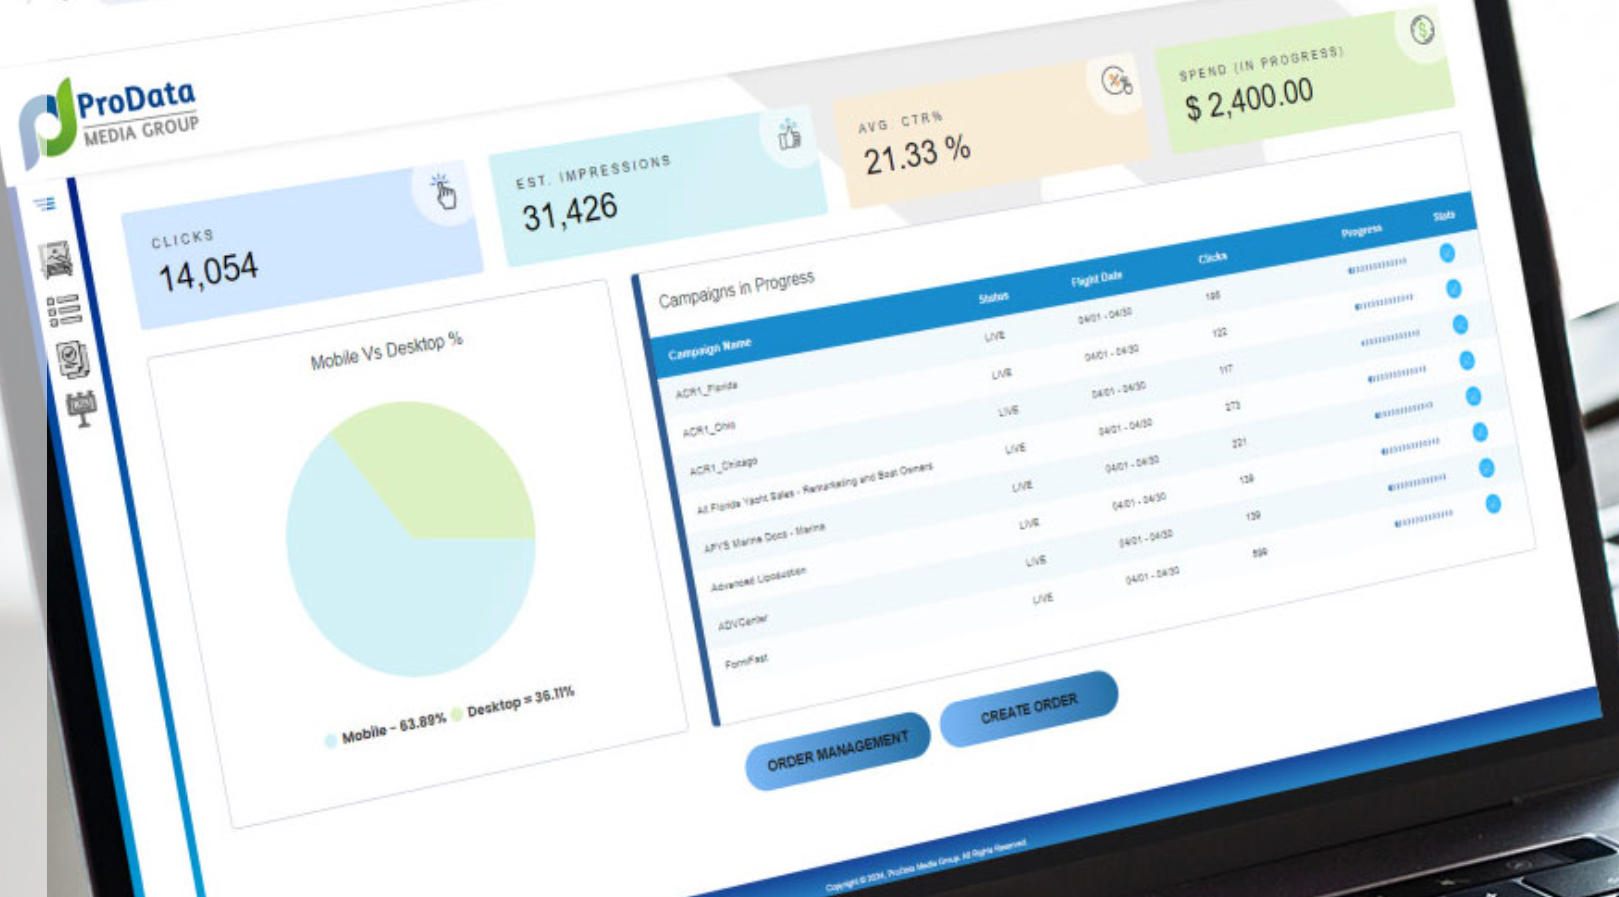Image resolution: width=1619 pixels, height=897 pixels.
Task: Sort by Flight Date column header
Action: click(1096, 279)
